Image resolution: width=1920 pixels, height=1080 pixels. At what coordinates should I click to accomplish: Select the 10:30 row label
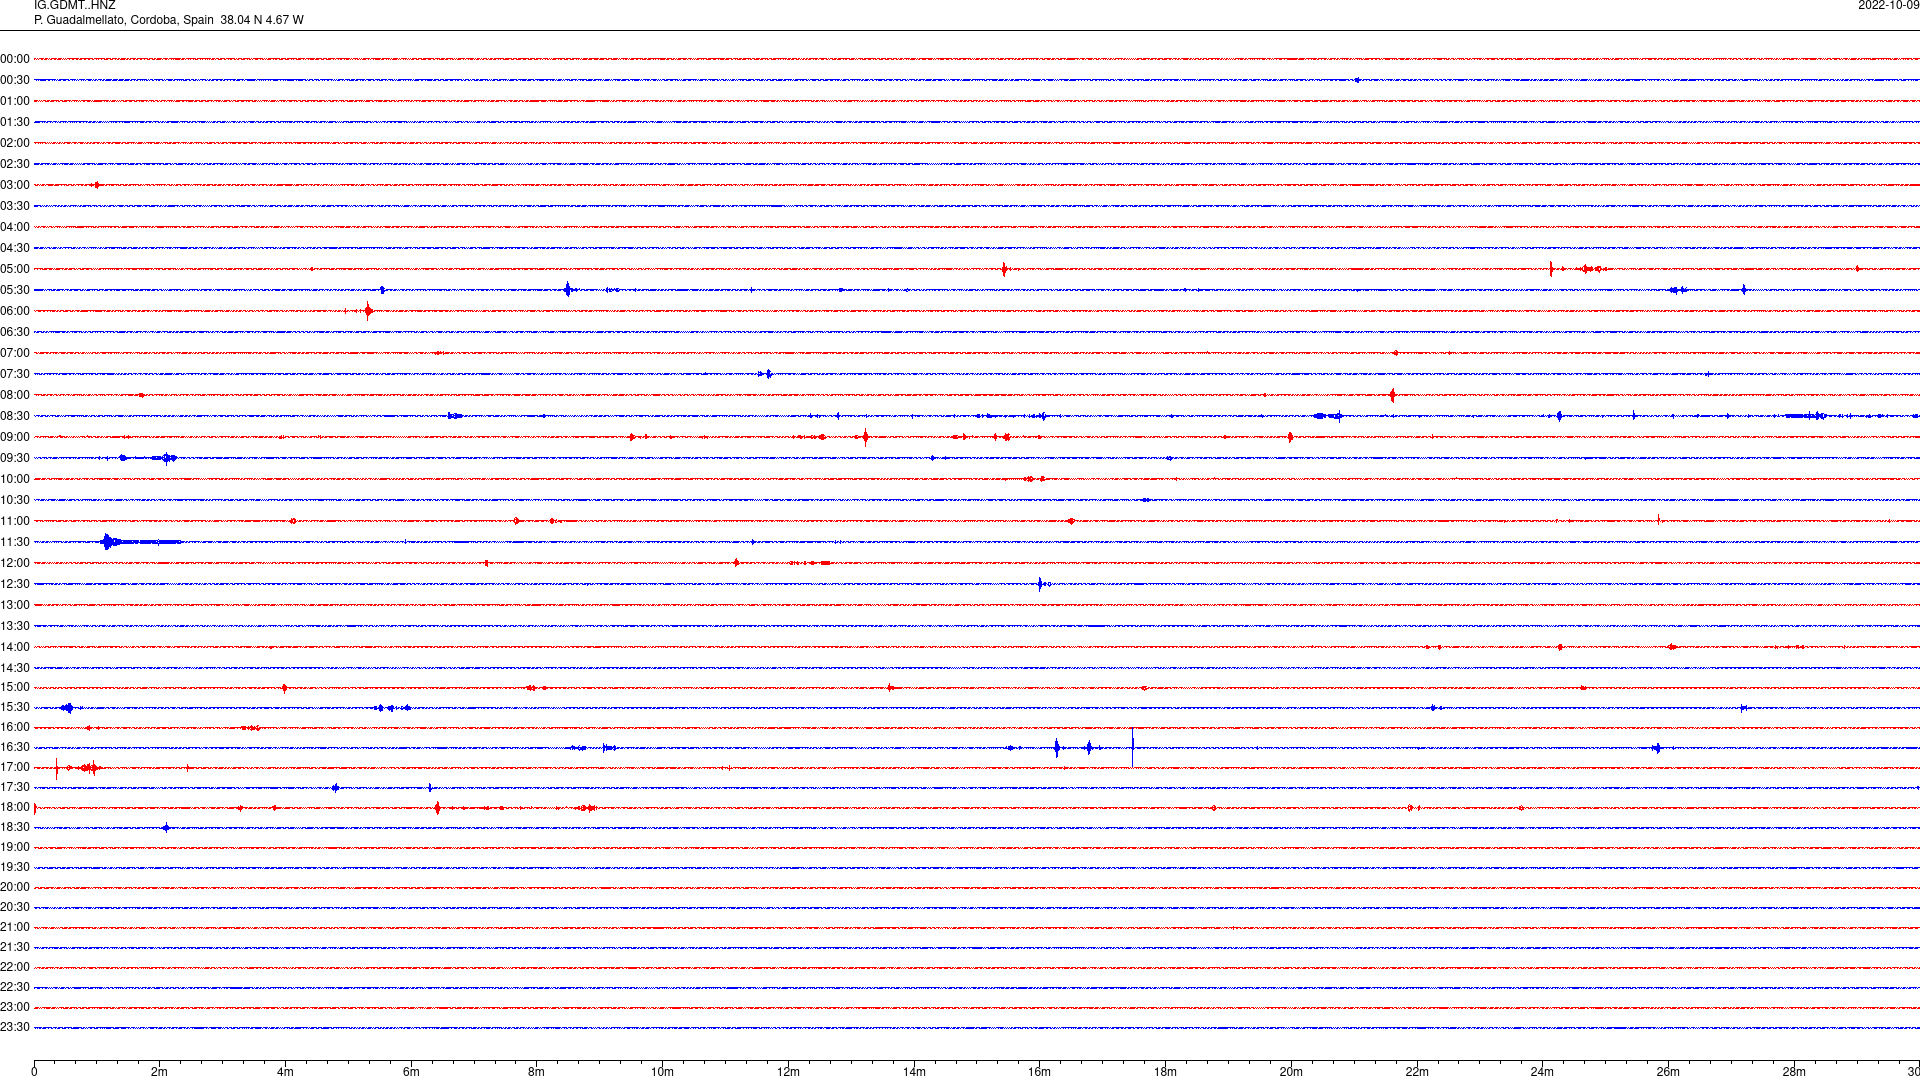[15, 500]
